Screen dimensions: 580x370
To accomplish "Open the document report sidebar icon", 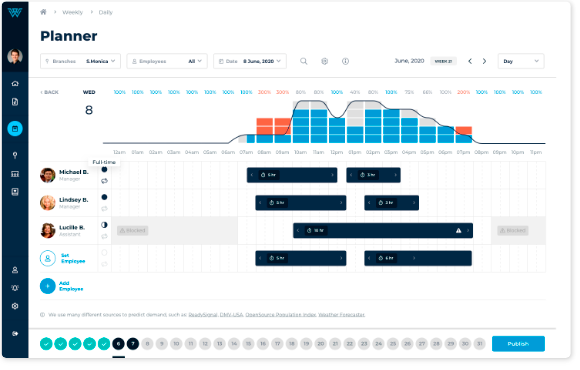I will tap(15, 102).
